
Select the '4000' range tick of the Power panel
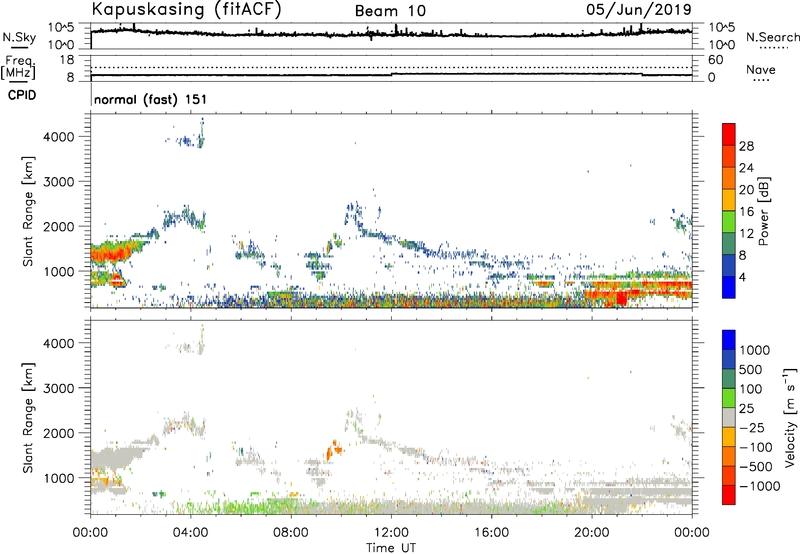58,137
